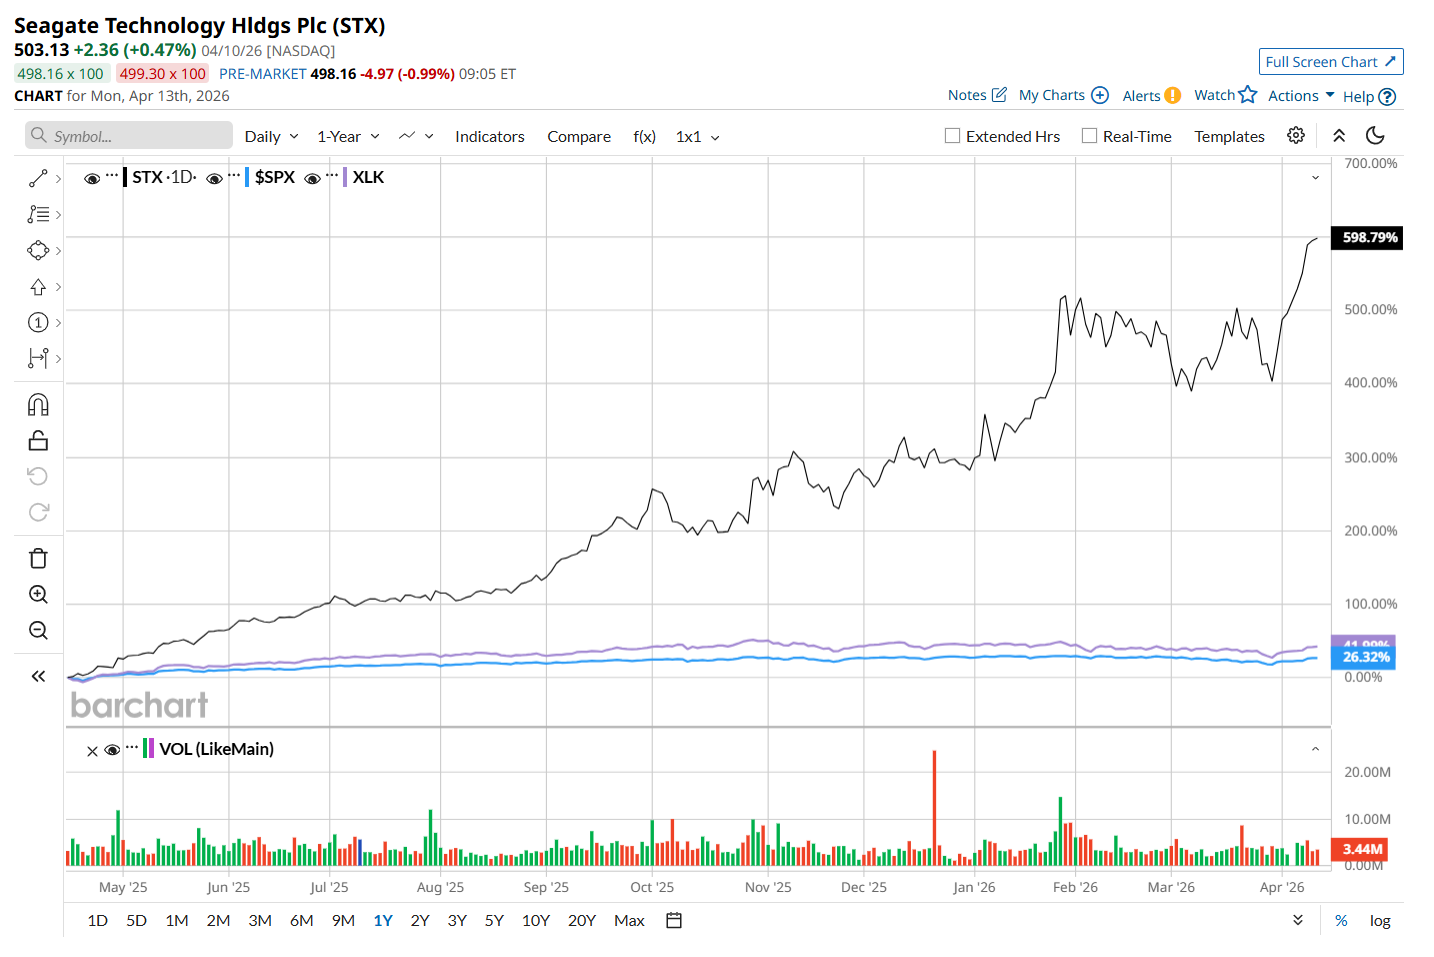Open the date range calendar icon
The image size is (1434, 957).
[x=674, y=921]
